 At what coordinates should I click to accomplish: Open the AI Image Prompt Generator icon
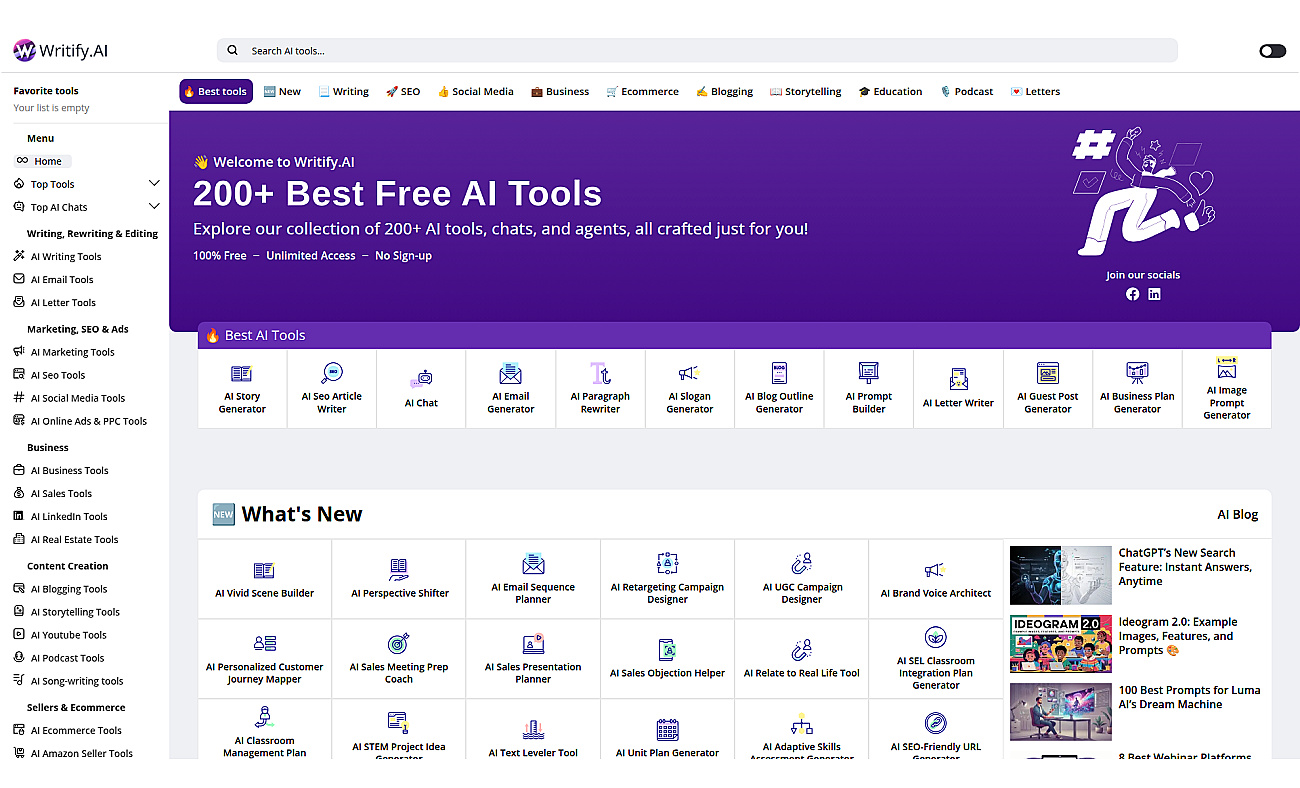(1227, 367)
